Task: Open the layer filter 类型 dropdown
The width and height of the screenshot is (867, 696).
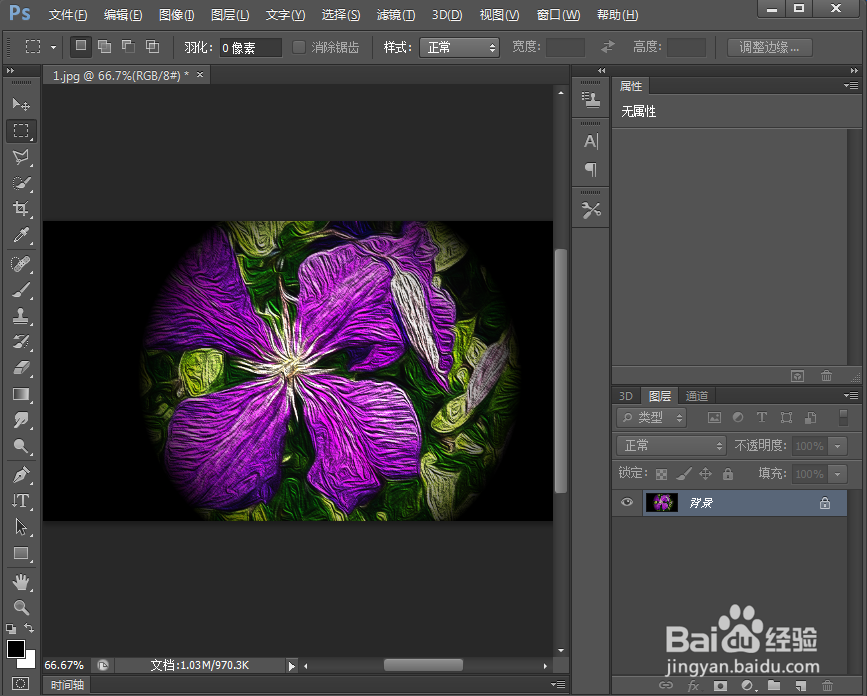Action: [651, 417]
